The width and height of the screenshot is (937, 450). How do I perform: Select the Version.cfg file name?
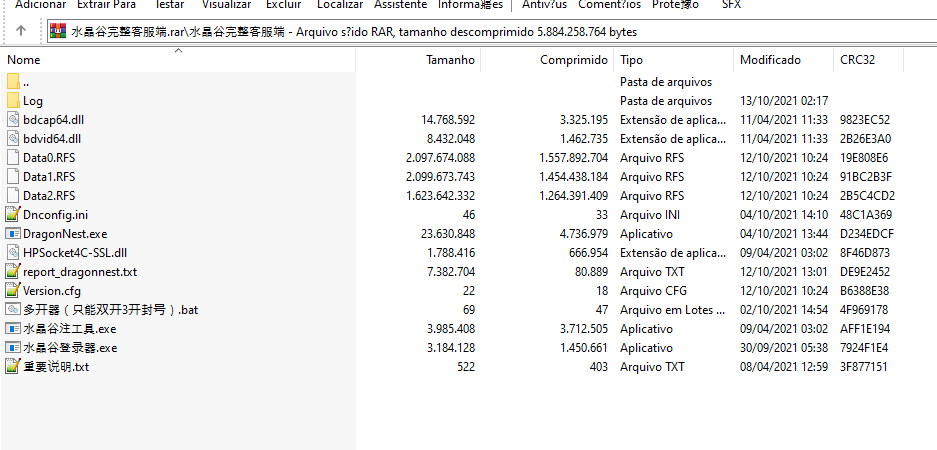coord(51,291)
